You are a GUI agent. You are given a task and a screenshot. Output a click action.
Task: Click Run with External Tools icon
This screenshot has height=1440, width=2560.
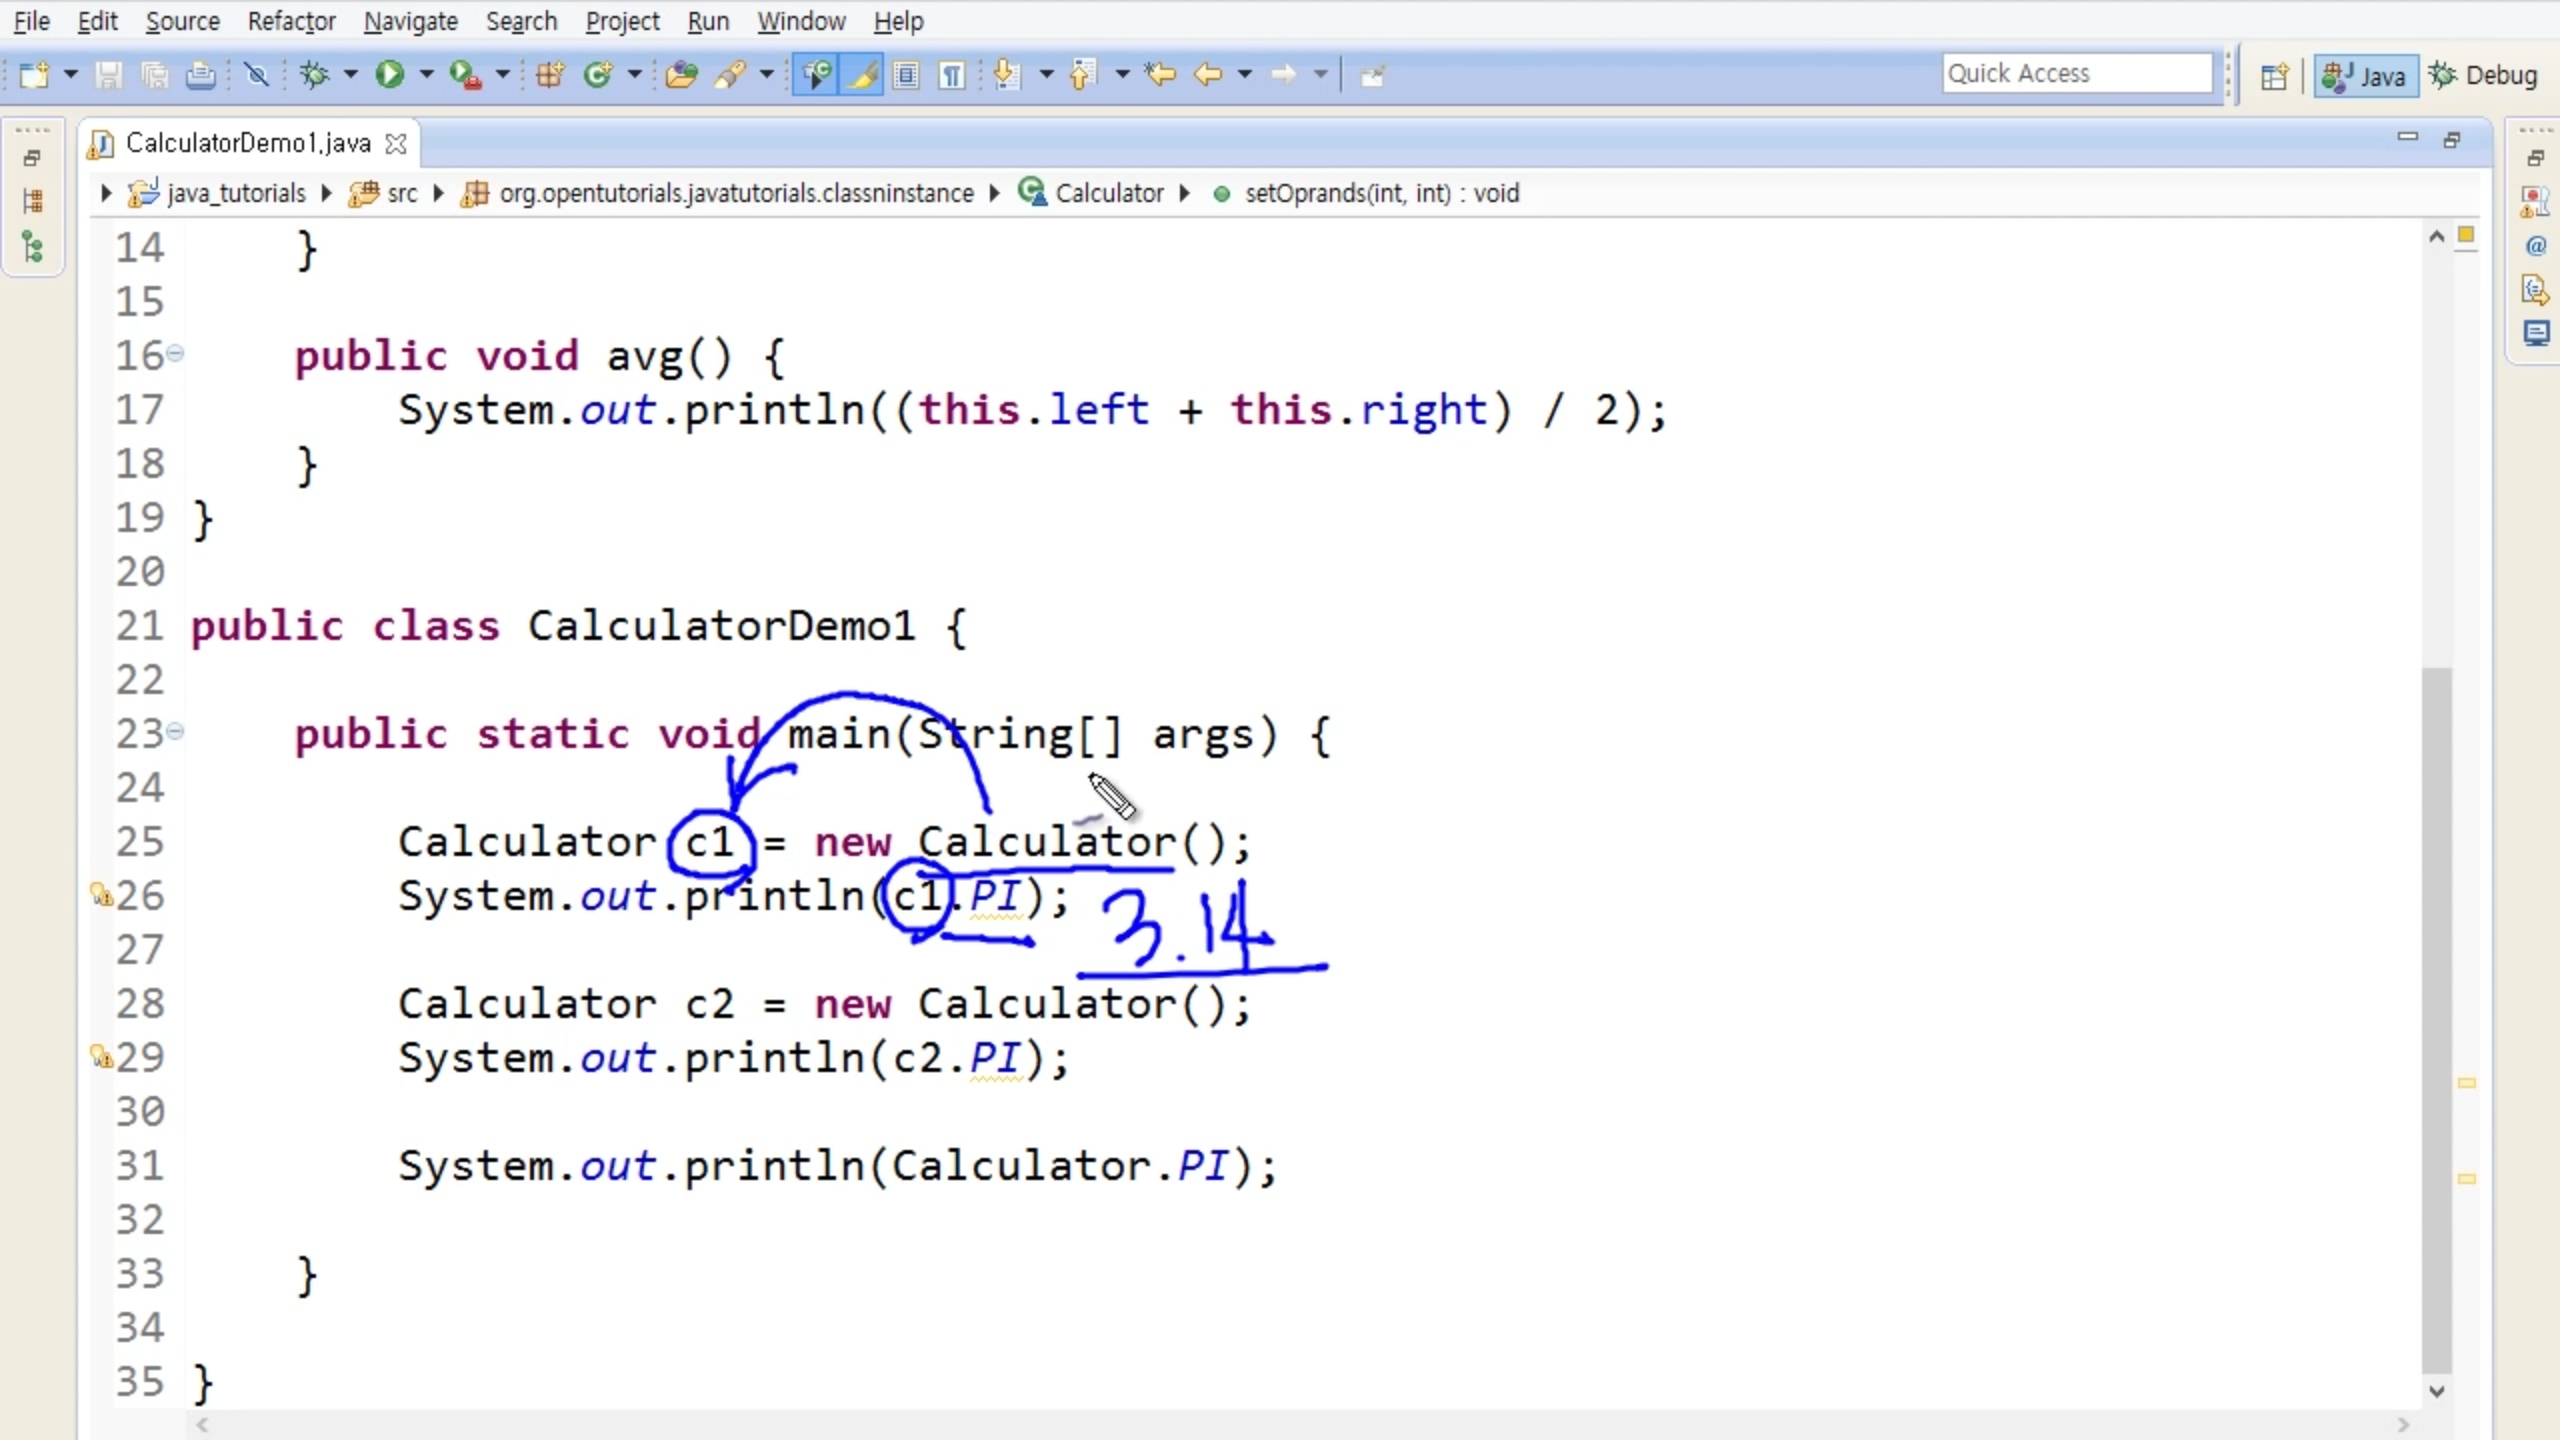(465, 75)
